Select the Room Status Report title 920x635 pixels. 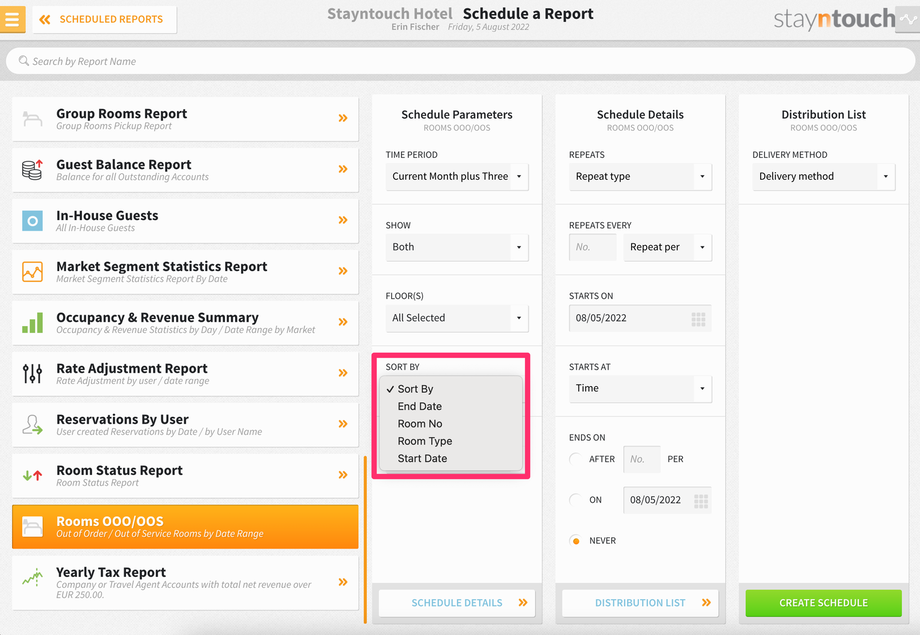click(120, 470)
